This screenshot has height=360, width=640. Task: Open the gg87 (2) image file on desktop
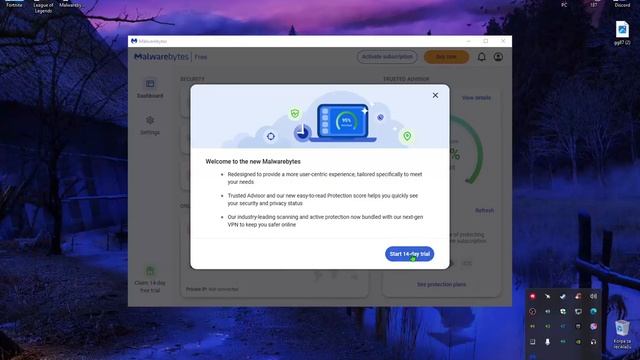622,33
